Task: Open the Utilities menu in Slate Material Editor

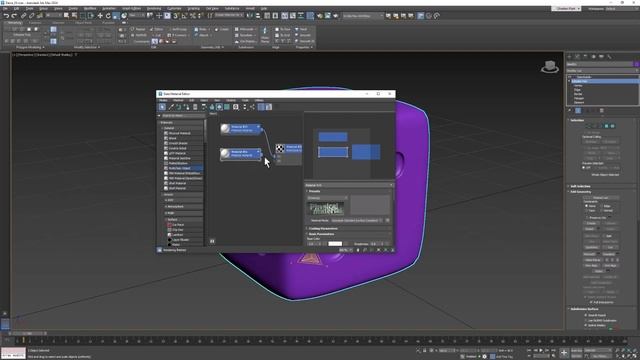Action: tap(259, 100)
